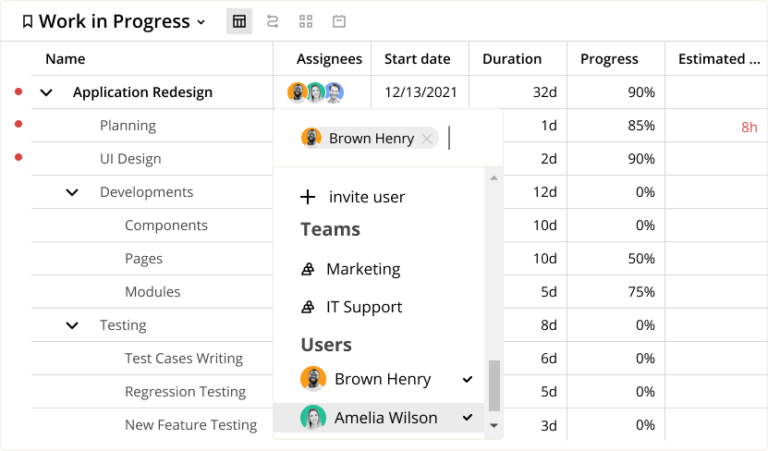The height and width of the screenshot is (451, 768).
Task: Select the Marketing team
Action: [x=363, y=269]
